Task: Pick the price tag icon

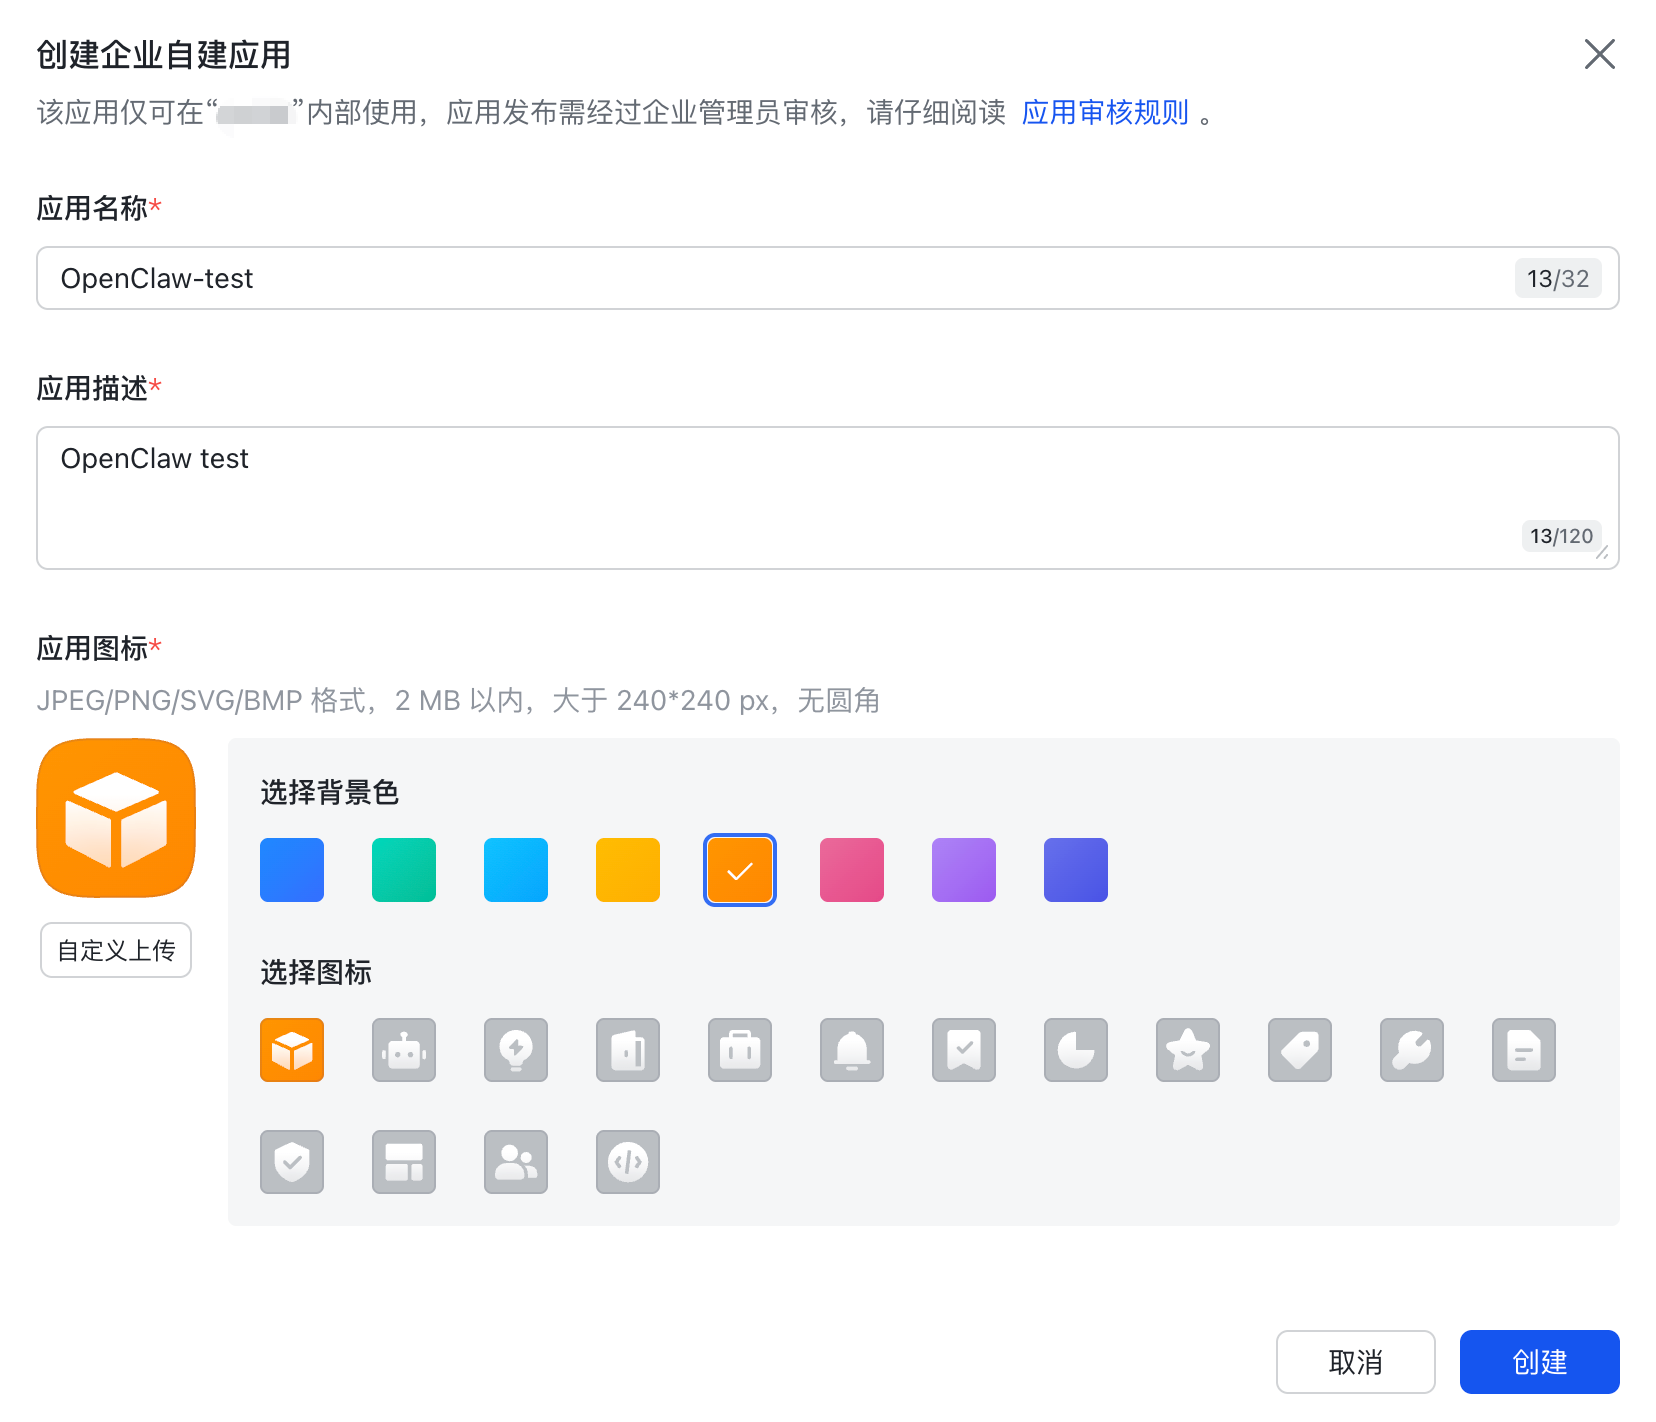Action: coord(1299,1050)
